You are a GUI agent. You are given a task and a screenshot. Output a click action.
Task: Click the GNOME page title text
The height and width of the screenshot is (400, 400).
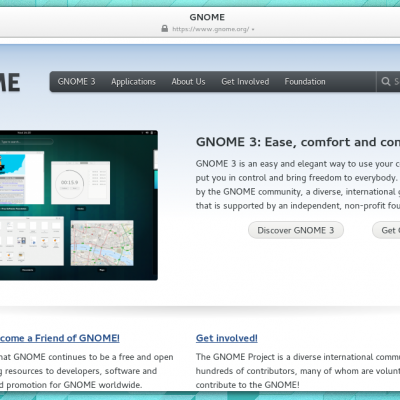point(207,17)
